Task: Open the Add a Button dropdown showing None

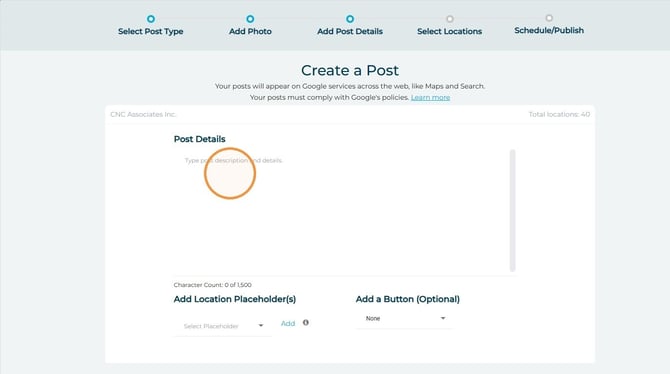Action: (x=404, y=318)
